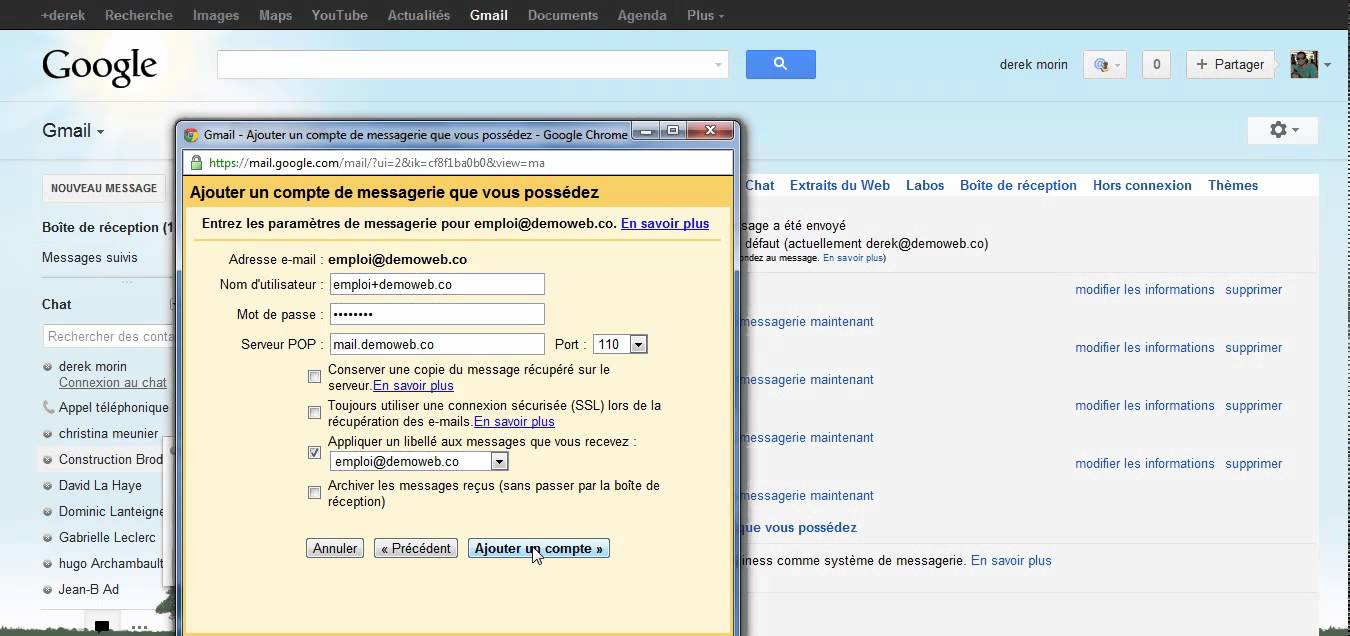Open Messages suivis in the sidebar

pos(90,257)
